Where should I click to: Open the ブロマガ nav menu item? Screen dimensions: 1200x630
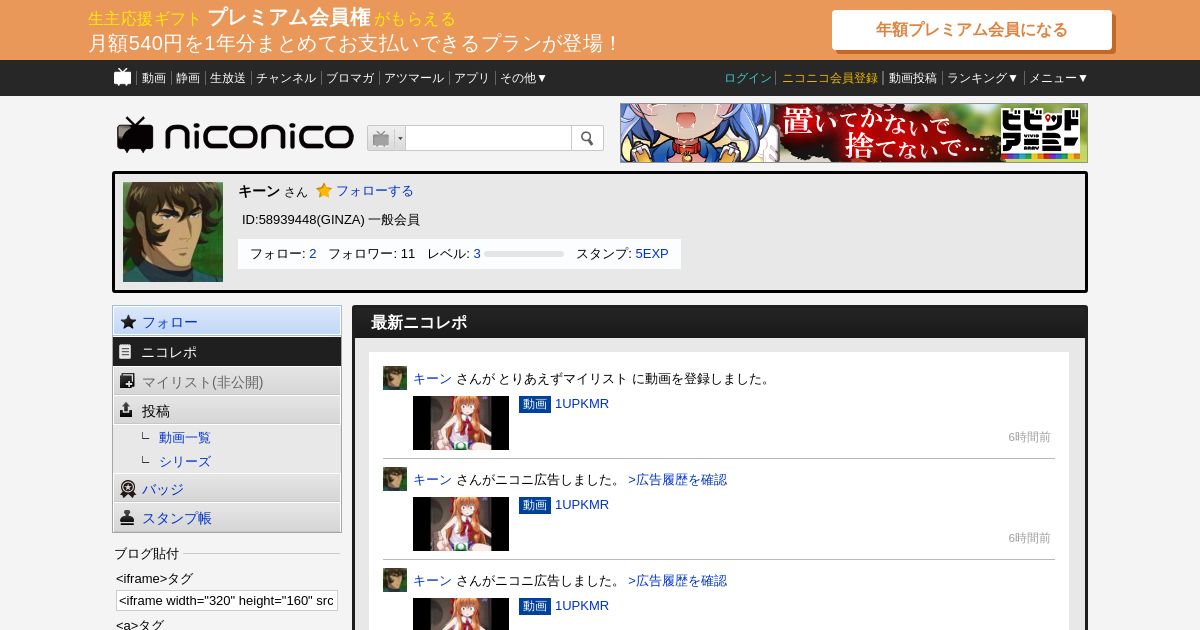[x=350, y=78]
